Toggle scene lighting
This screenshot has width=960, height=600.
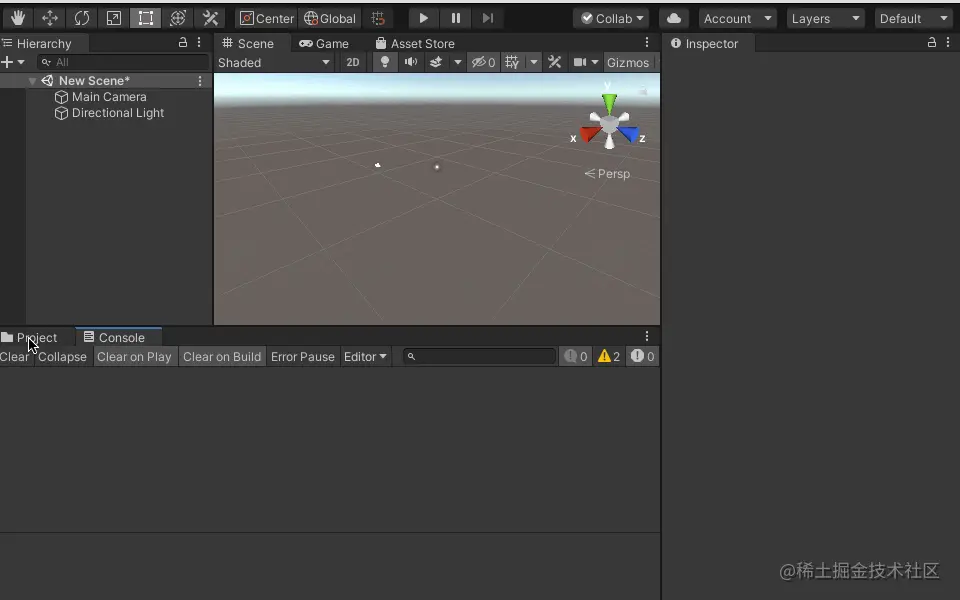[384, 62]
